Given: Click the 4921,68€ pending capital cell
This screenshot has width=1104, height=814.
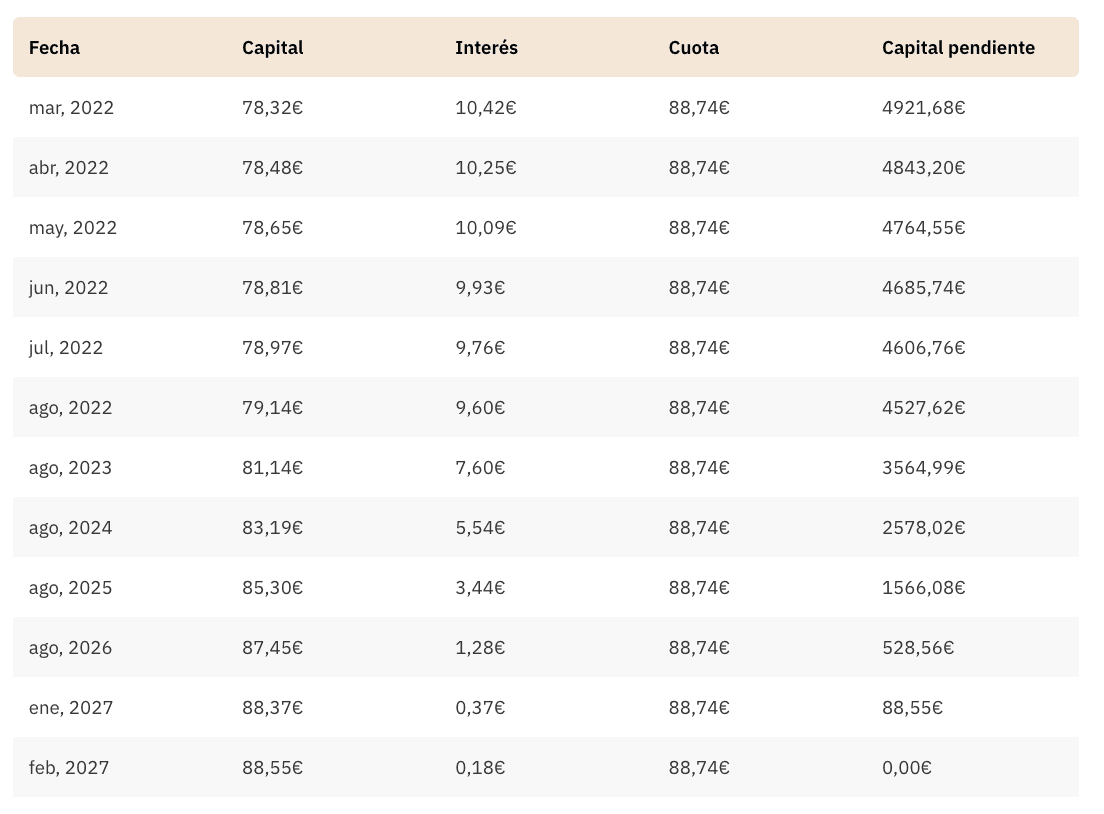Looking at the screenshot, I should (x=923, y=108).
